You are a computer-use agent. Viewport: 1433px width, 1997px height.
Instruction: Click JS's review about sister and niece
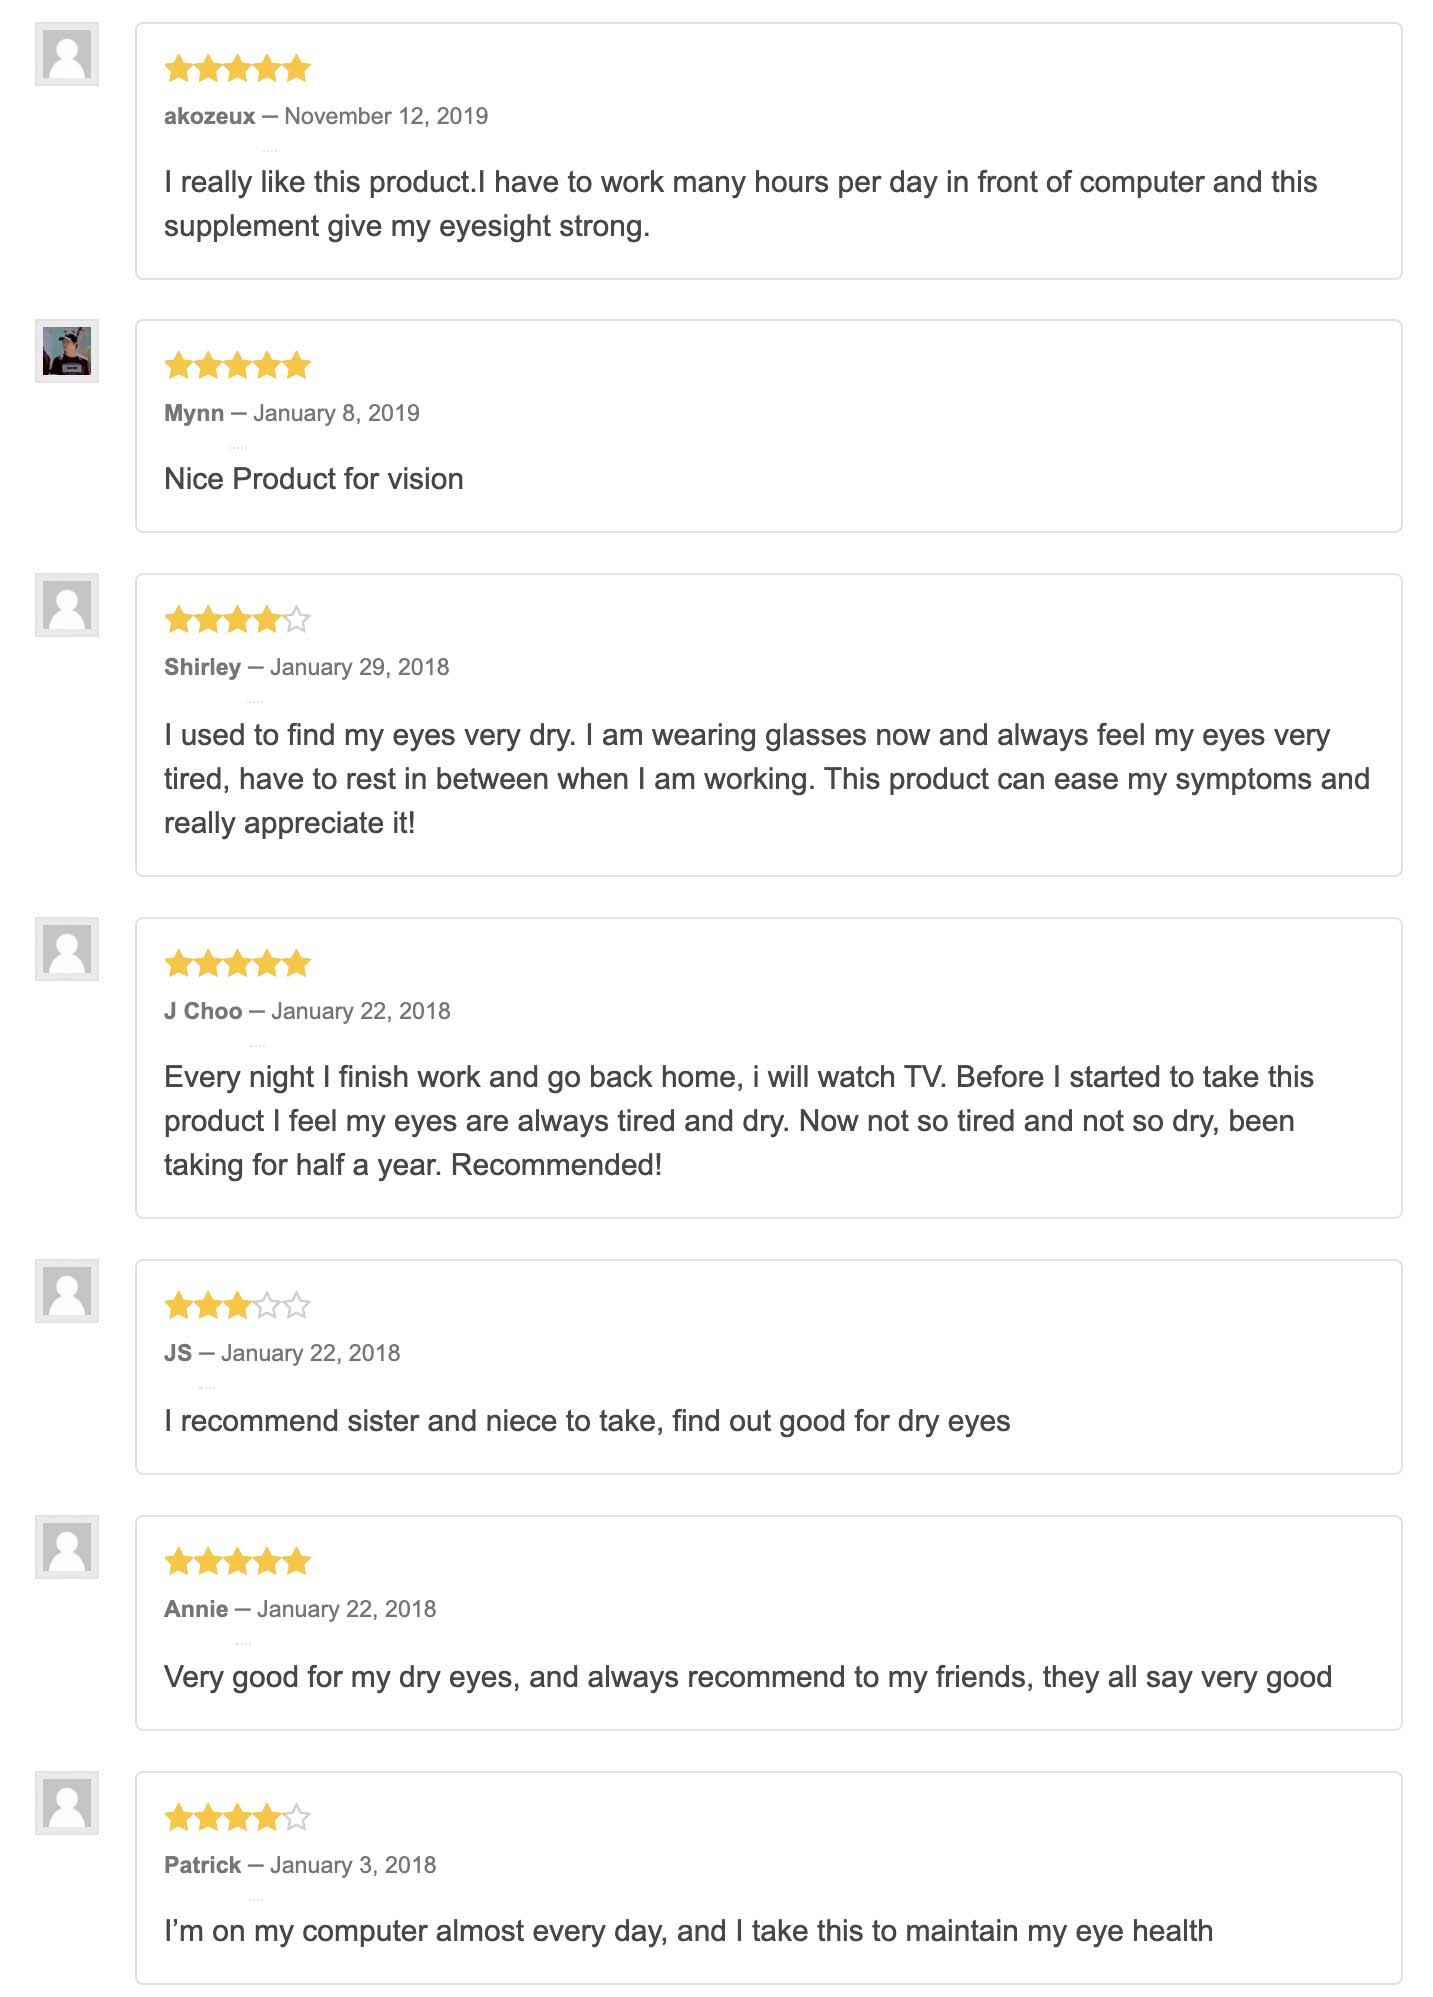tap(587, 1421)
